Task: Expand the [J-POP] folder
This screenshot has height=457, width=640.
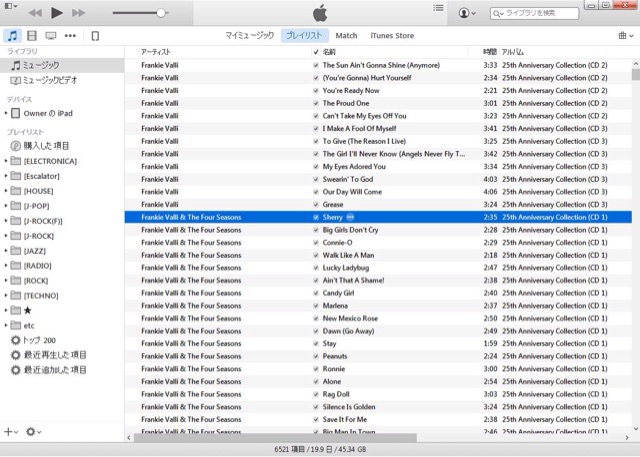Action: tap(6, 206)
